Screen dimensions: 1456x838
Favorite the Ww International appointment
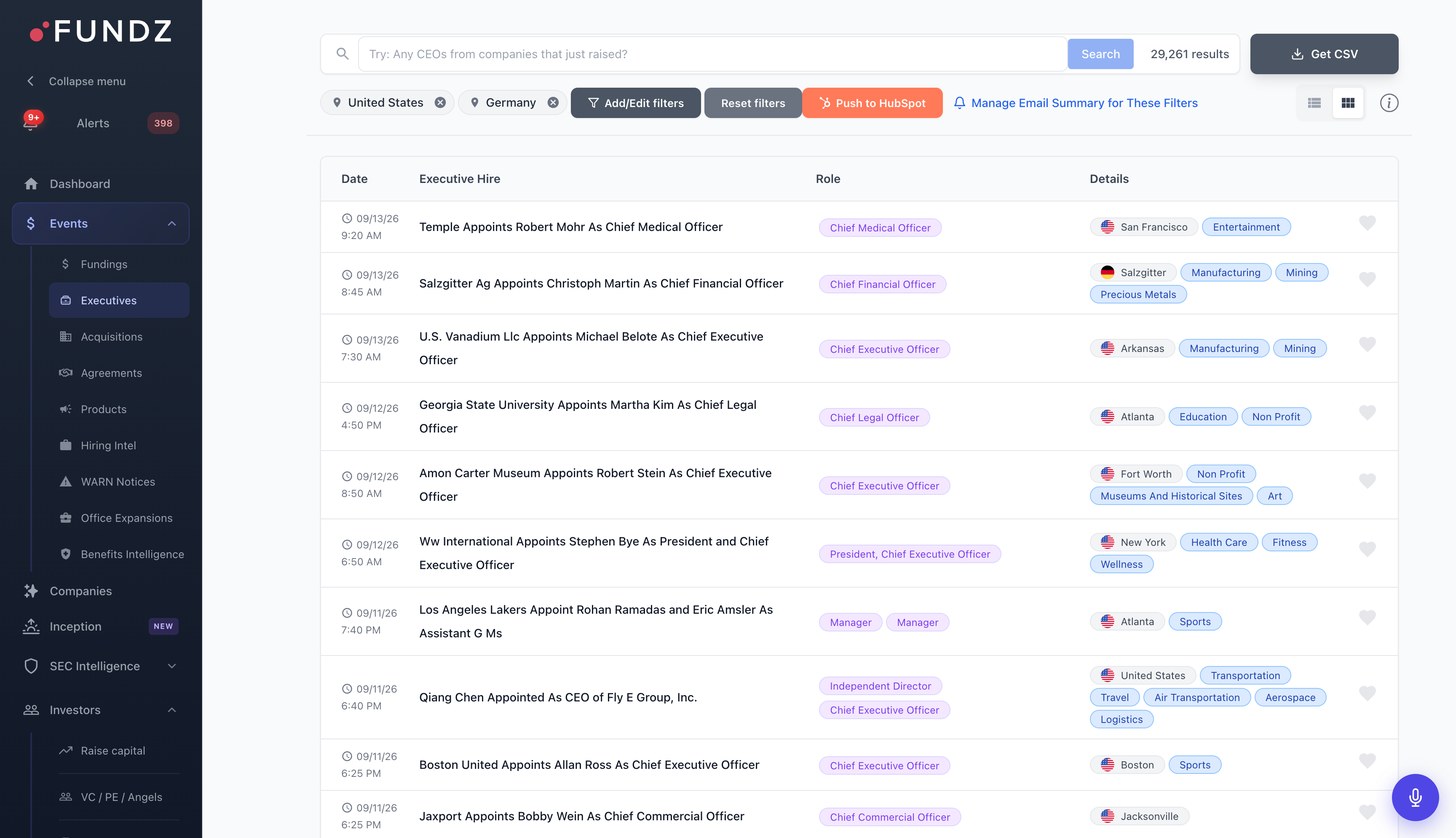(1367, 549)
